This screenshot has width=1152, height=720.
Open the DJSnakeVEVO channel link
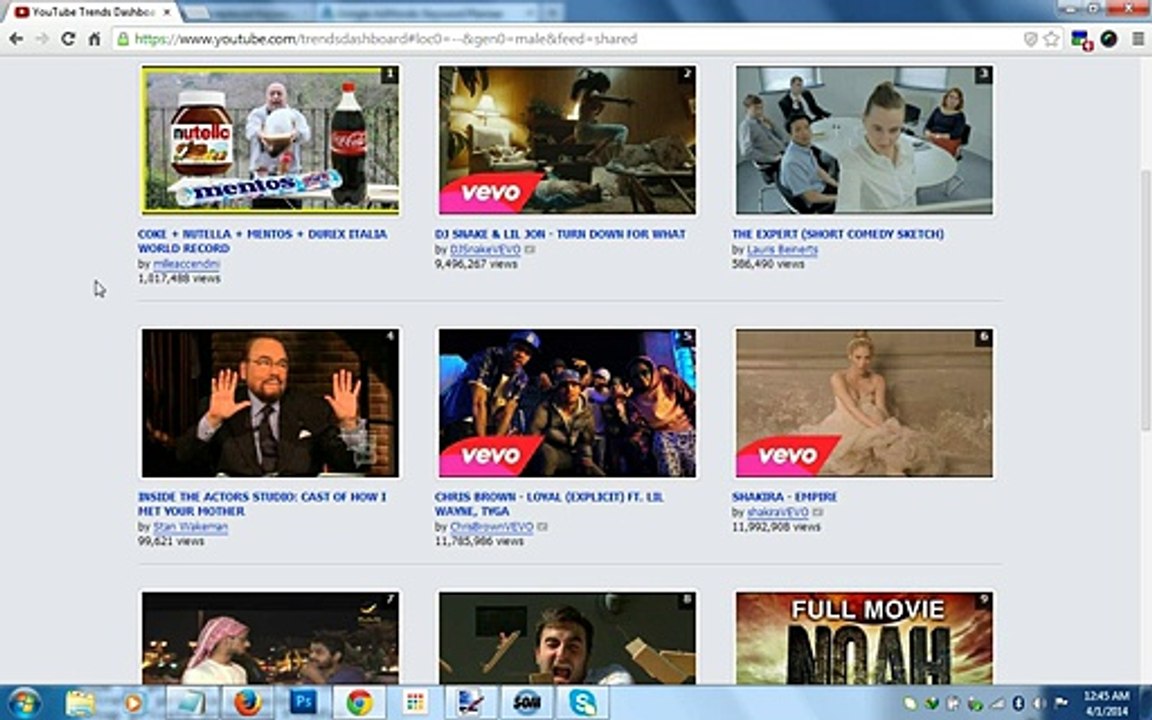(x=485, y=250)
